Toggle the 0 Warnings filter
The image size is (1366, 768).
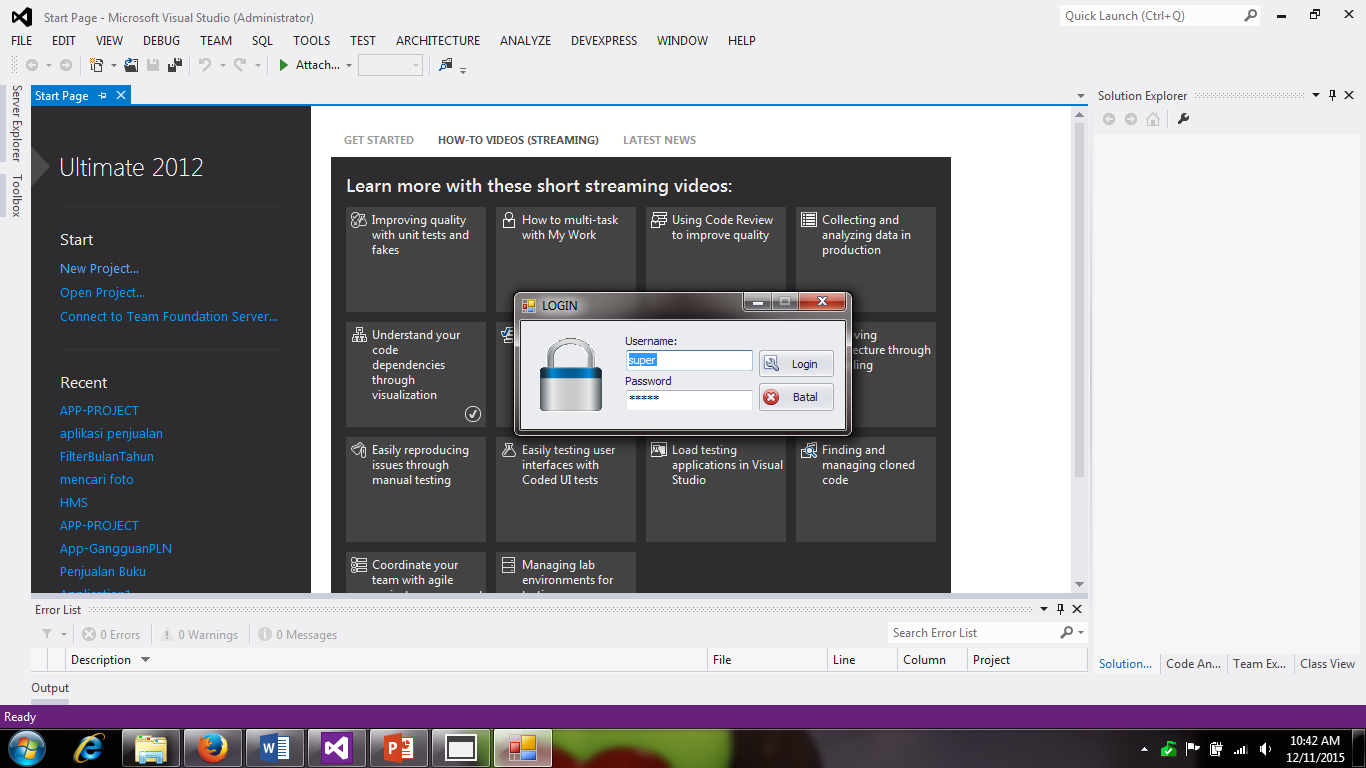[x=200, y=634]
